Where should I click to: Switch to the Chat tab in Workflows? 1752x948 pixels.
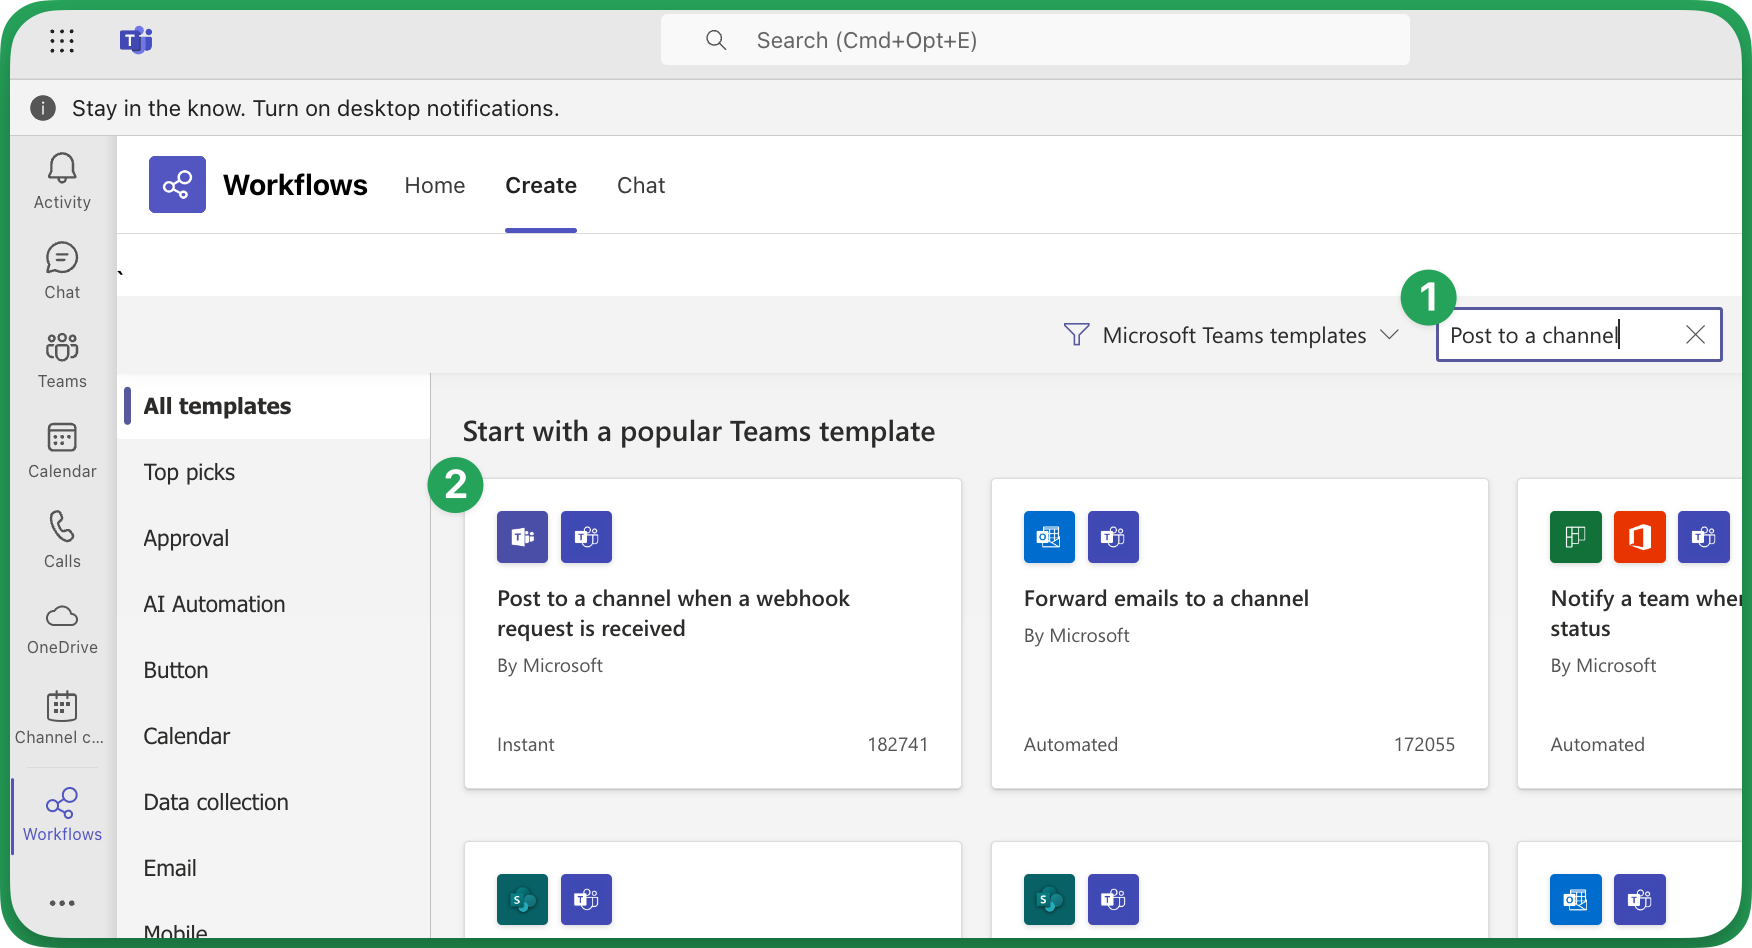641,185
